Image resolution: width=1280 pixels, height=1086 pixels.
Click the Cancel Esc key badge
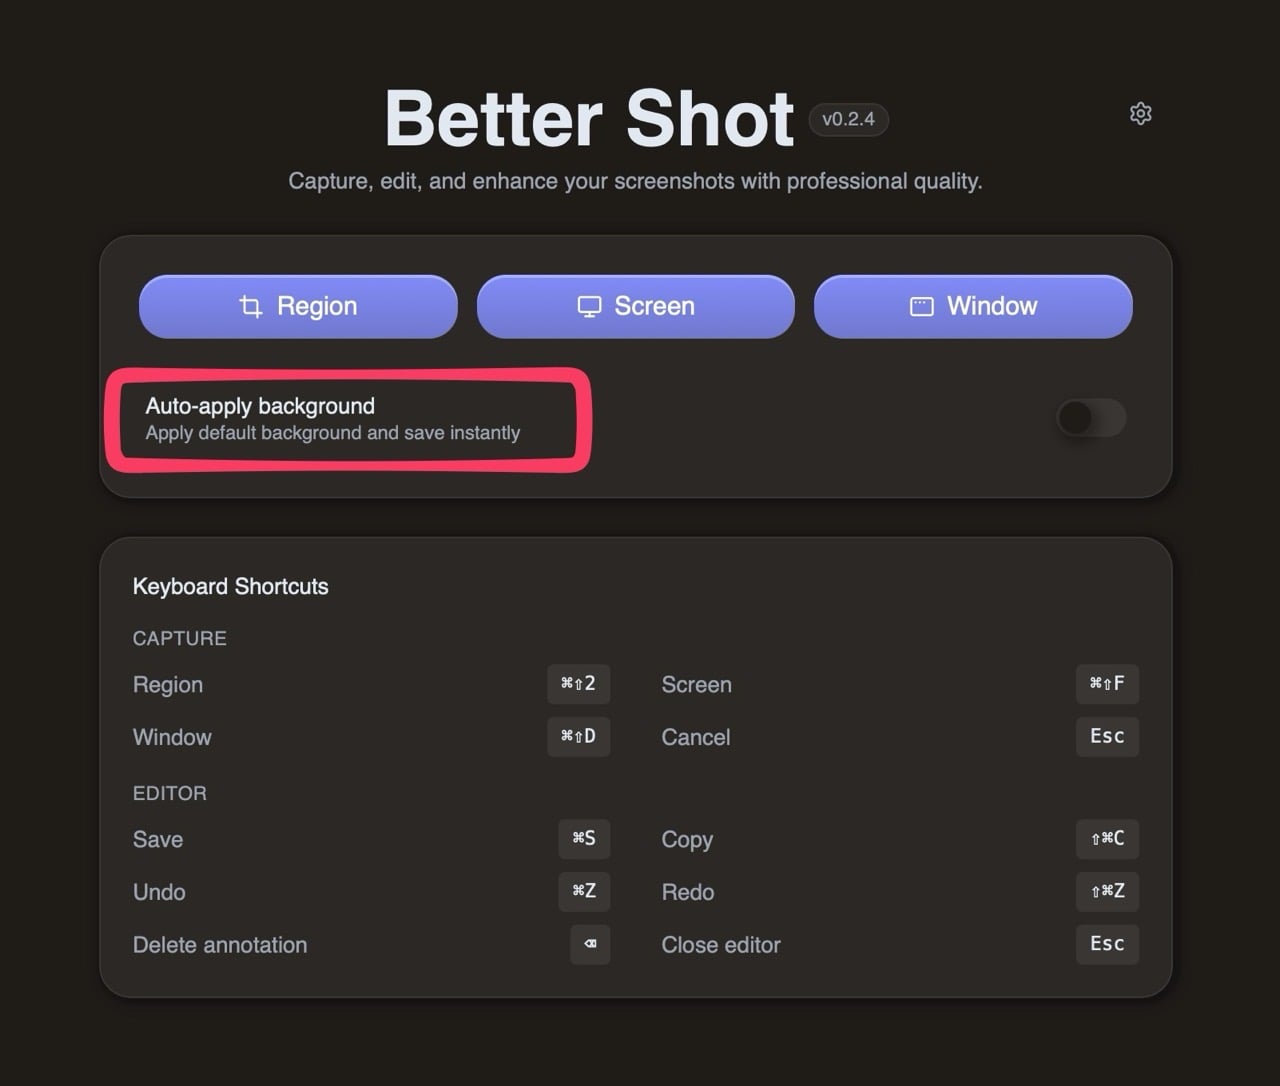1107,736
